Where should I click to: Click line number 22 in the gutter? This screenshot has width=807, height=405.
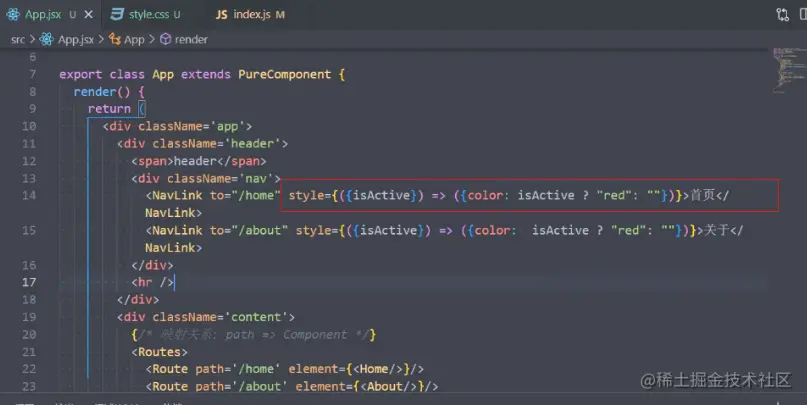click(29, 369)
